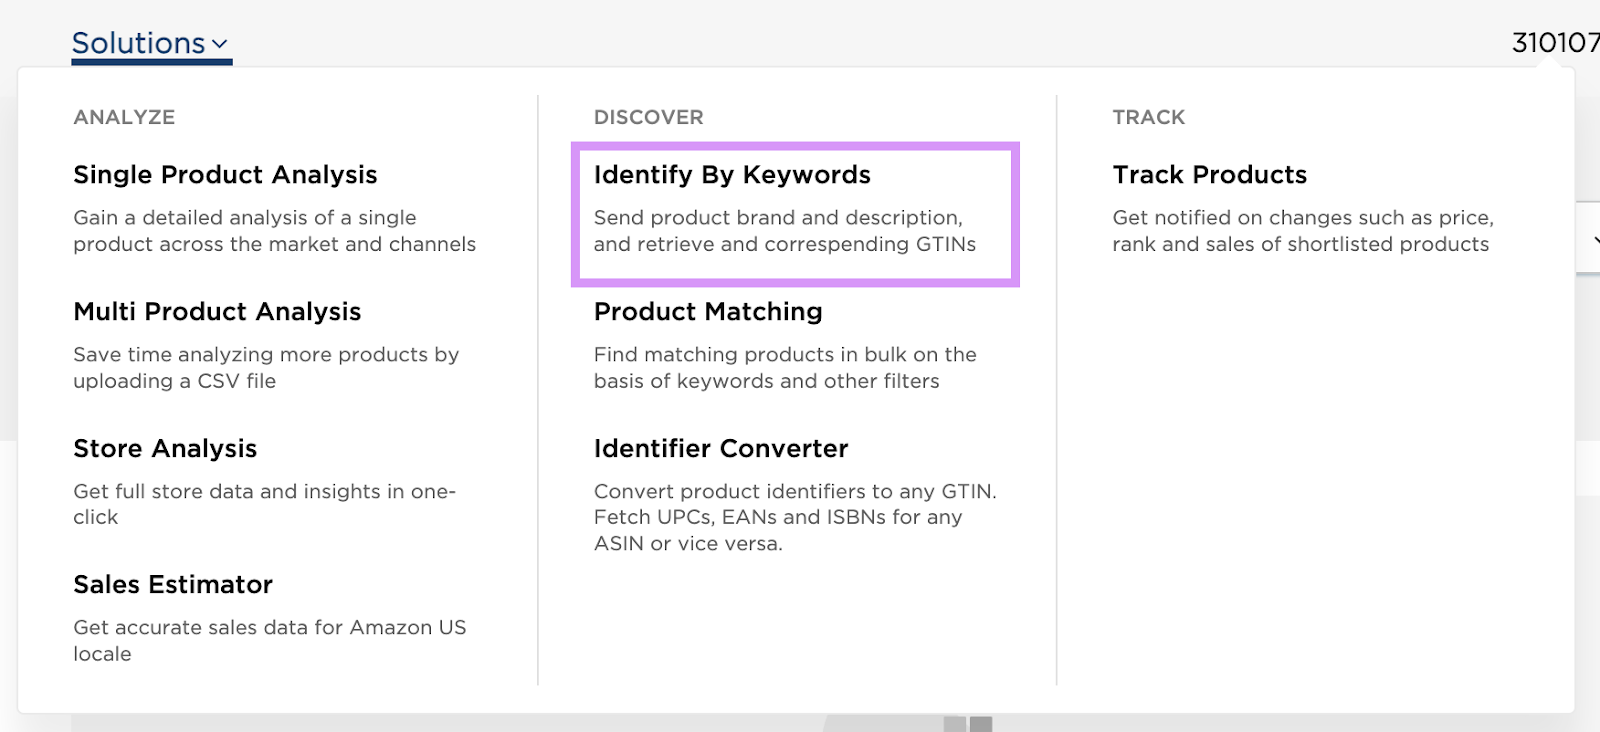This screenshot has width=1600, height=732.
Task: Click the TRACK section header
Action: [x=1147, y=117]
